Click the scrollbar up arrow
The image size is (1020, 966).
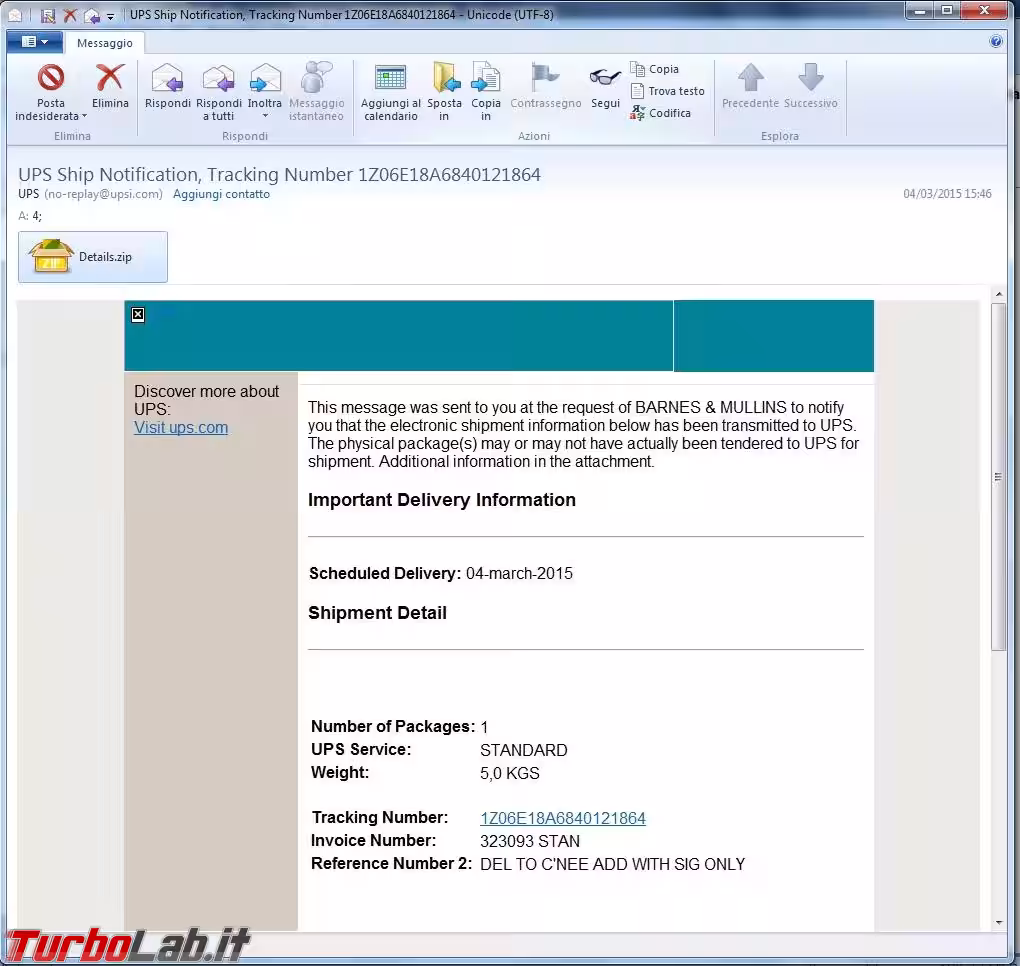999,295
